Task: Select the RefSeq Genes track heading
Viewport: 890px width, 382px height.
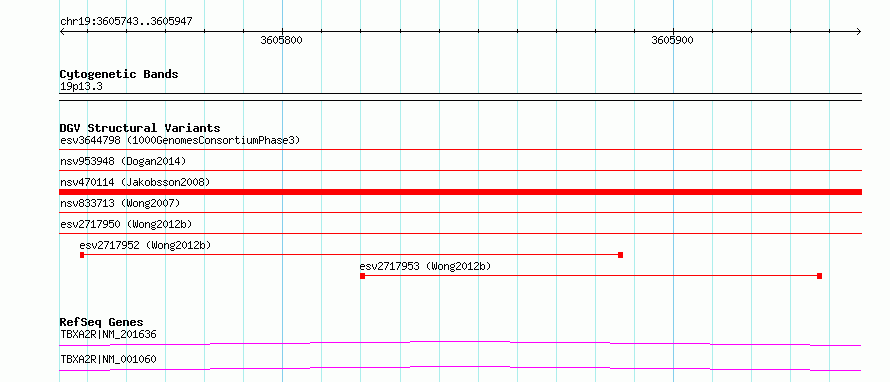Action: click(101, 322)
